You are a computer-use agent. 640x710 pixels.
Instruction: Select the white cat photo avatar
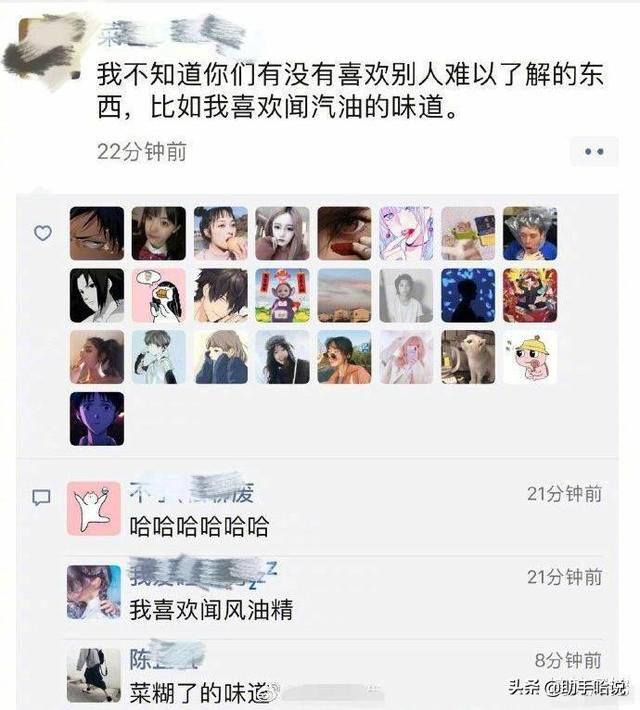[x=468, y=357]
